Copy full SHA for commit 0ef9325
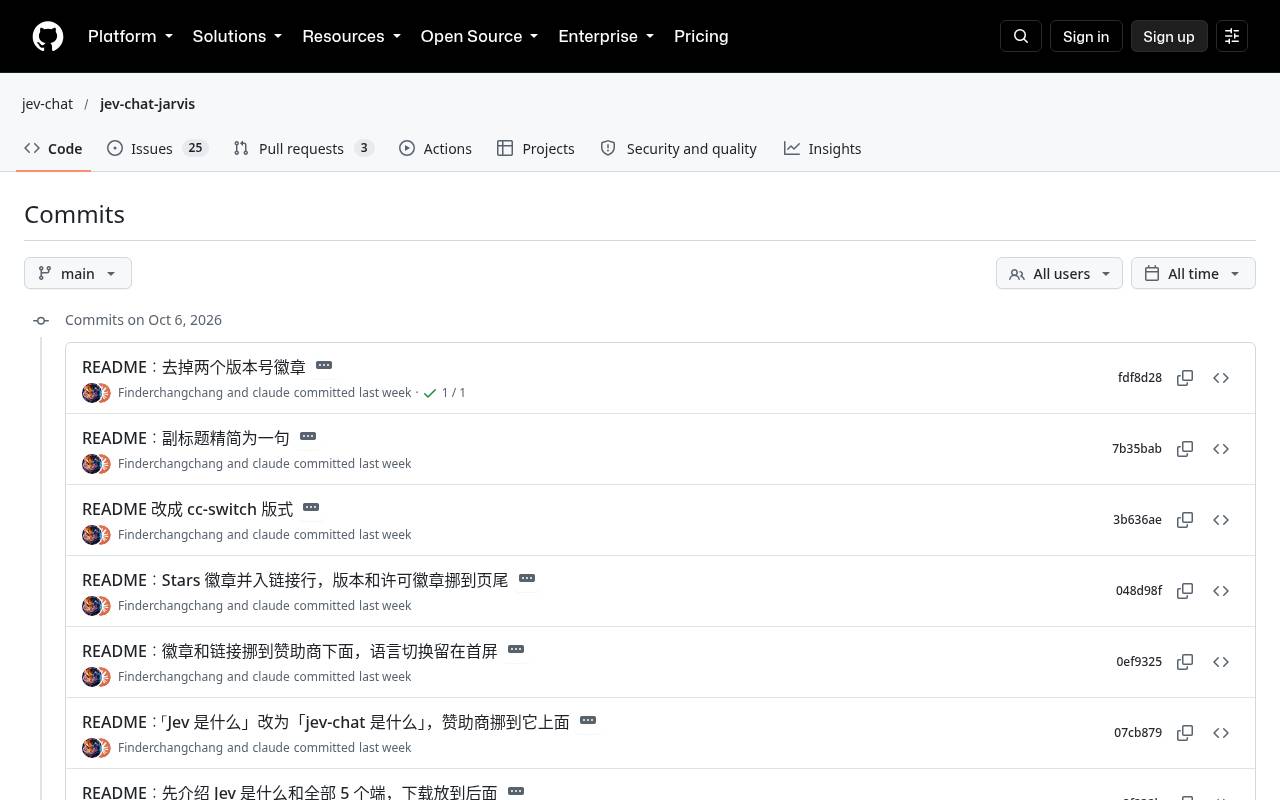1280x800 pixels. tap(1185, 662)
